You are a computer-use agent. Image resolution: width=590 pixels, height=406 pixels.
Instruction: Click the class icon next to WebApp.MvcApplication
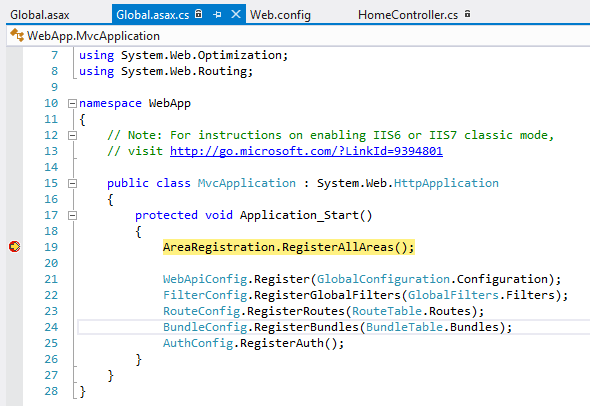17,35
